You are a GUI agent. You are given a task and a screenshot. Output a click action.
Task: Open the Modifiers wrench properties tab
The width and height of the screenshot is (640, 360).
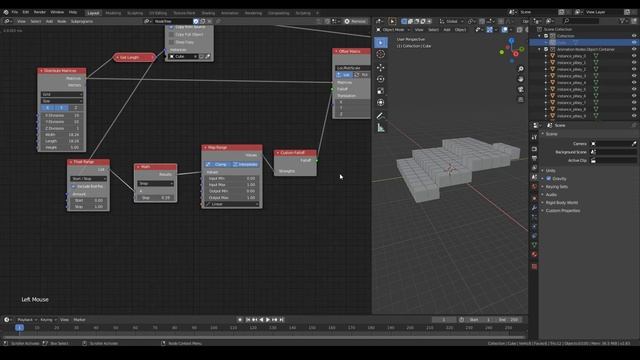pos(534,208)
